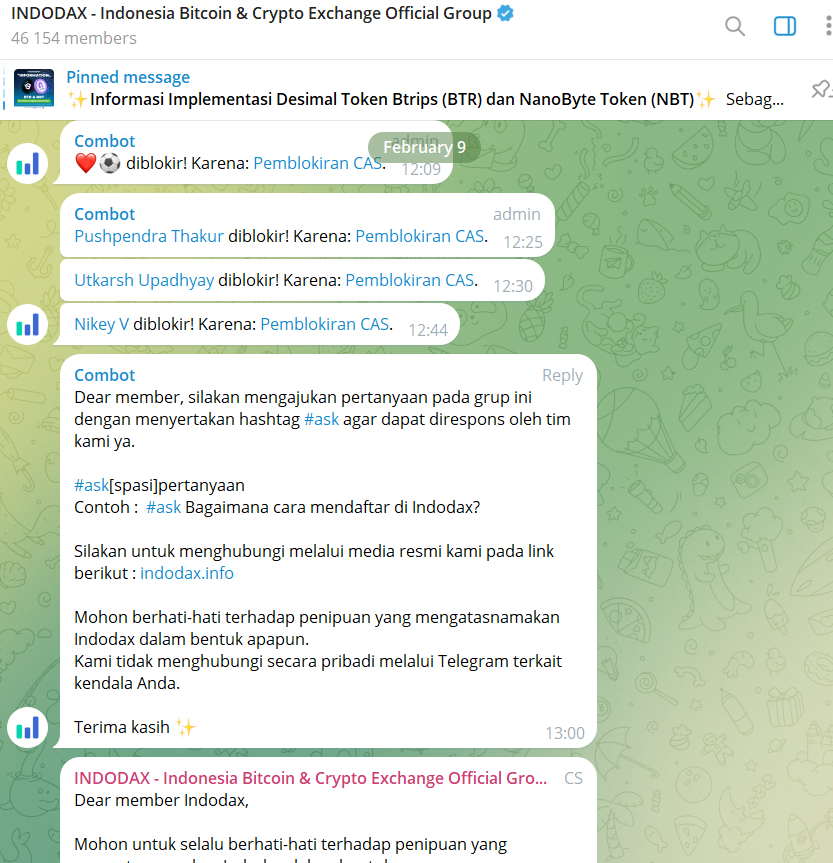Click the 12:44 timestamp
833x863 pixels.
428,330
